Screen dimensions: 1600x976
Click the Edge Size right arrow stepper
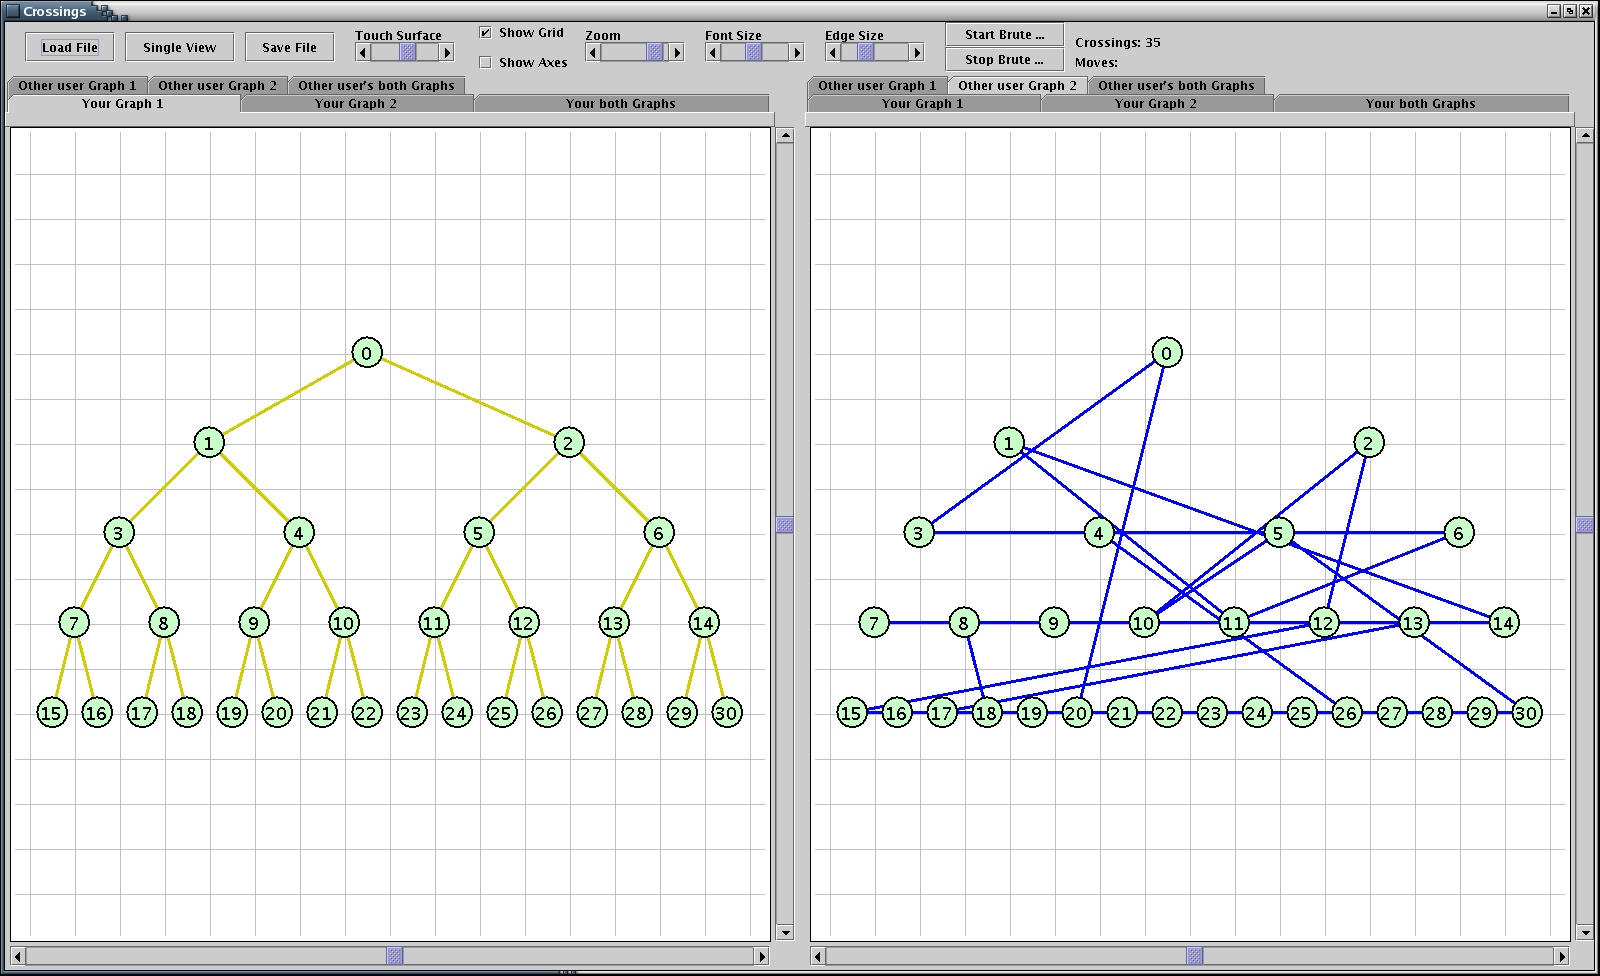[x=915, y=51]
